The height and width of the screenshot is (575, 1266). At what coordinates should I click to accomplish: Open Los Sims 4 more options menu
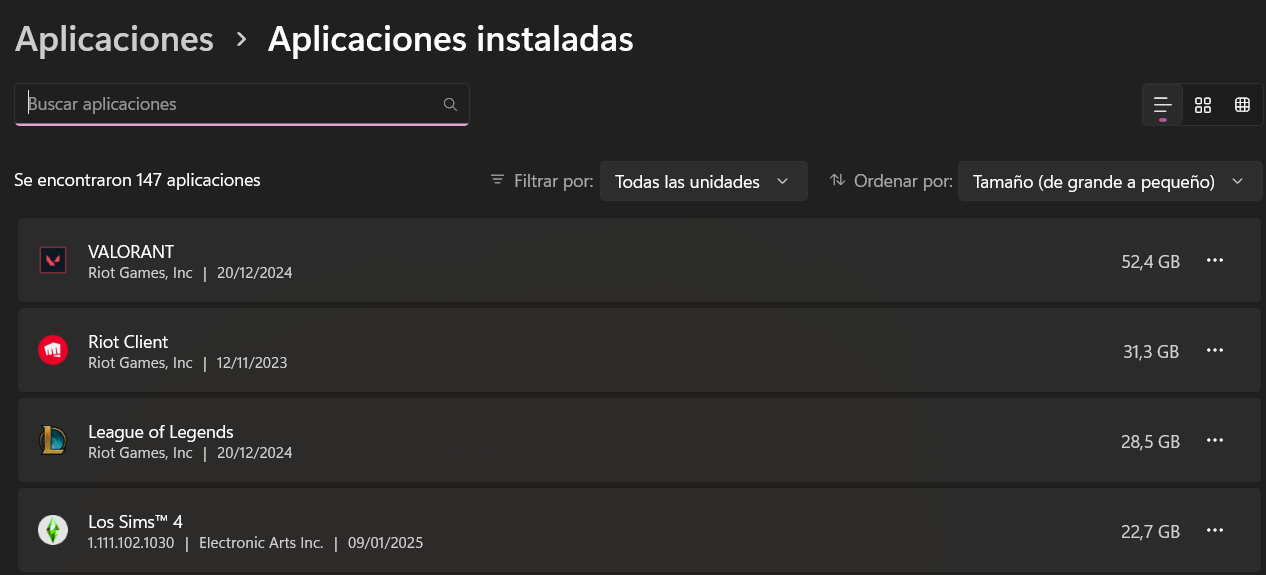click(1215, 530)
